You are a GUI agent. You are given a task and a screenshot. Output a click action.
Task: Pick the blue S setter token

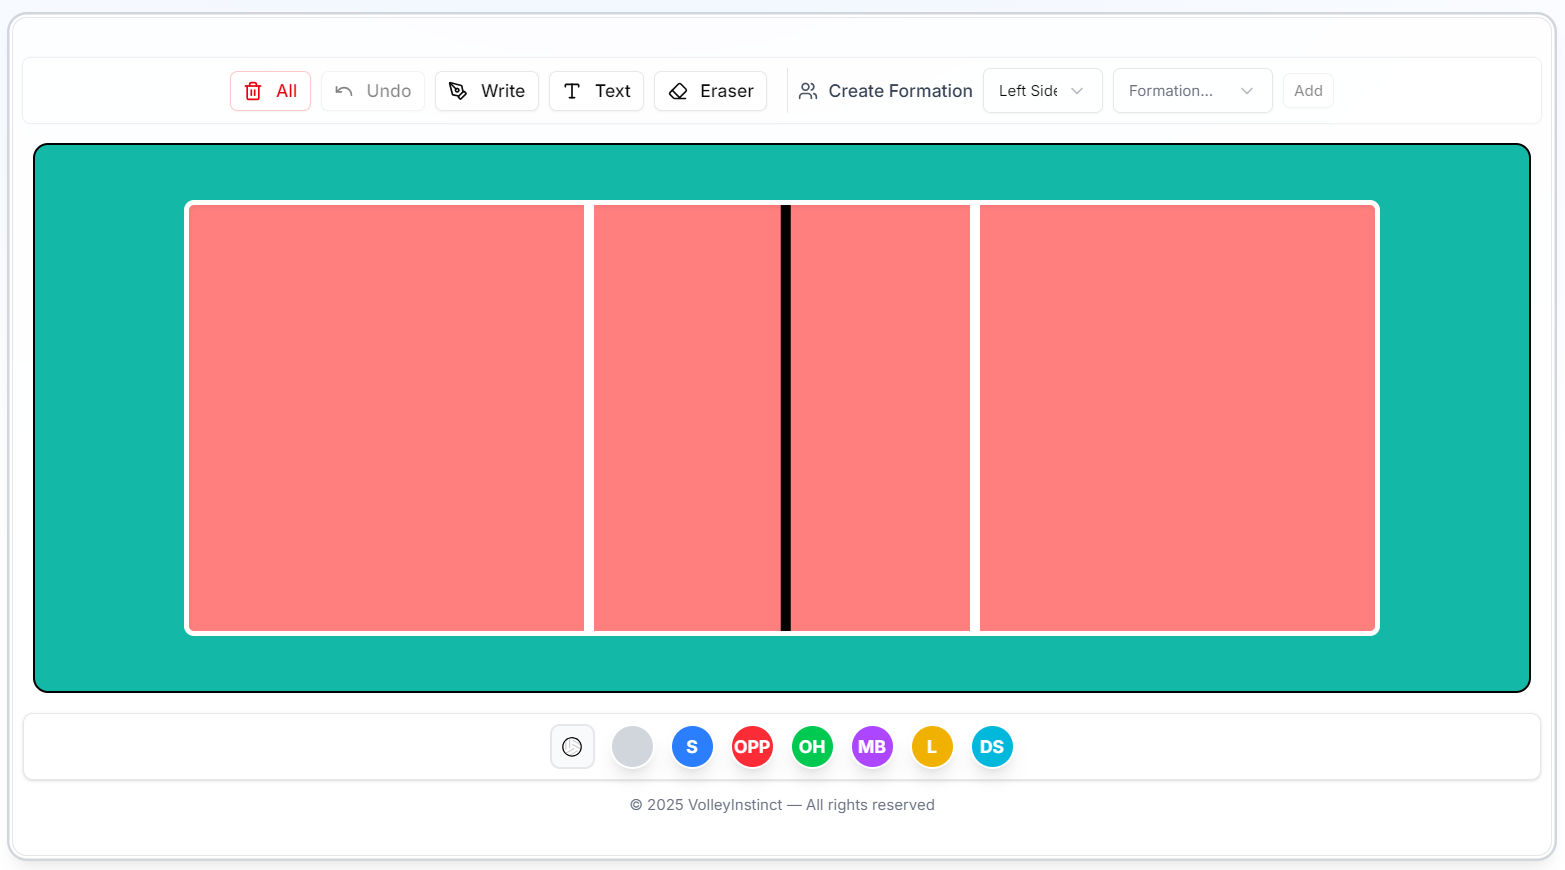point(692,747)
